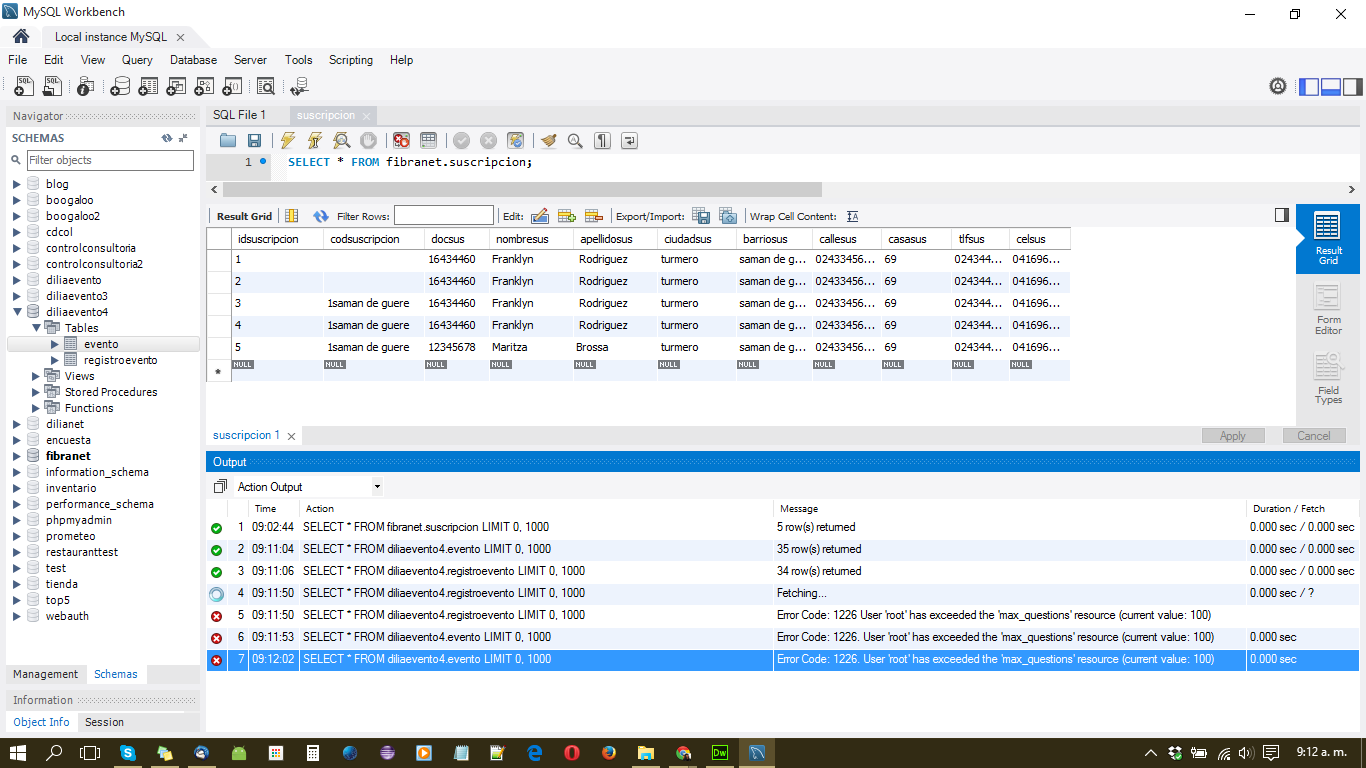Viewport: 1366px width, 768px height.
Task: Toggle result row limit icon
Action: click(428, 141)
